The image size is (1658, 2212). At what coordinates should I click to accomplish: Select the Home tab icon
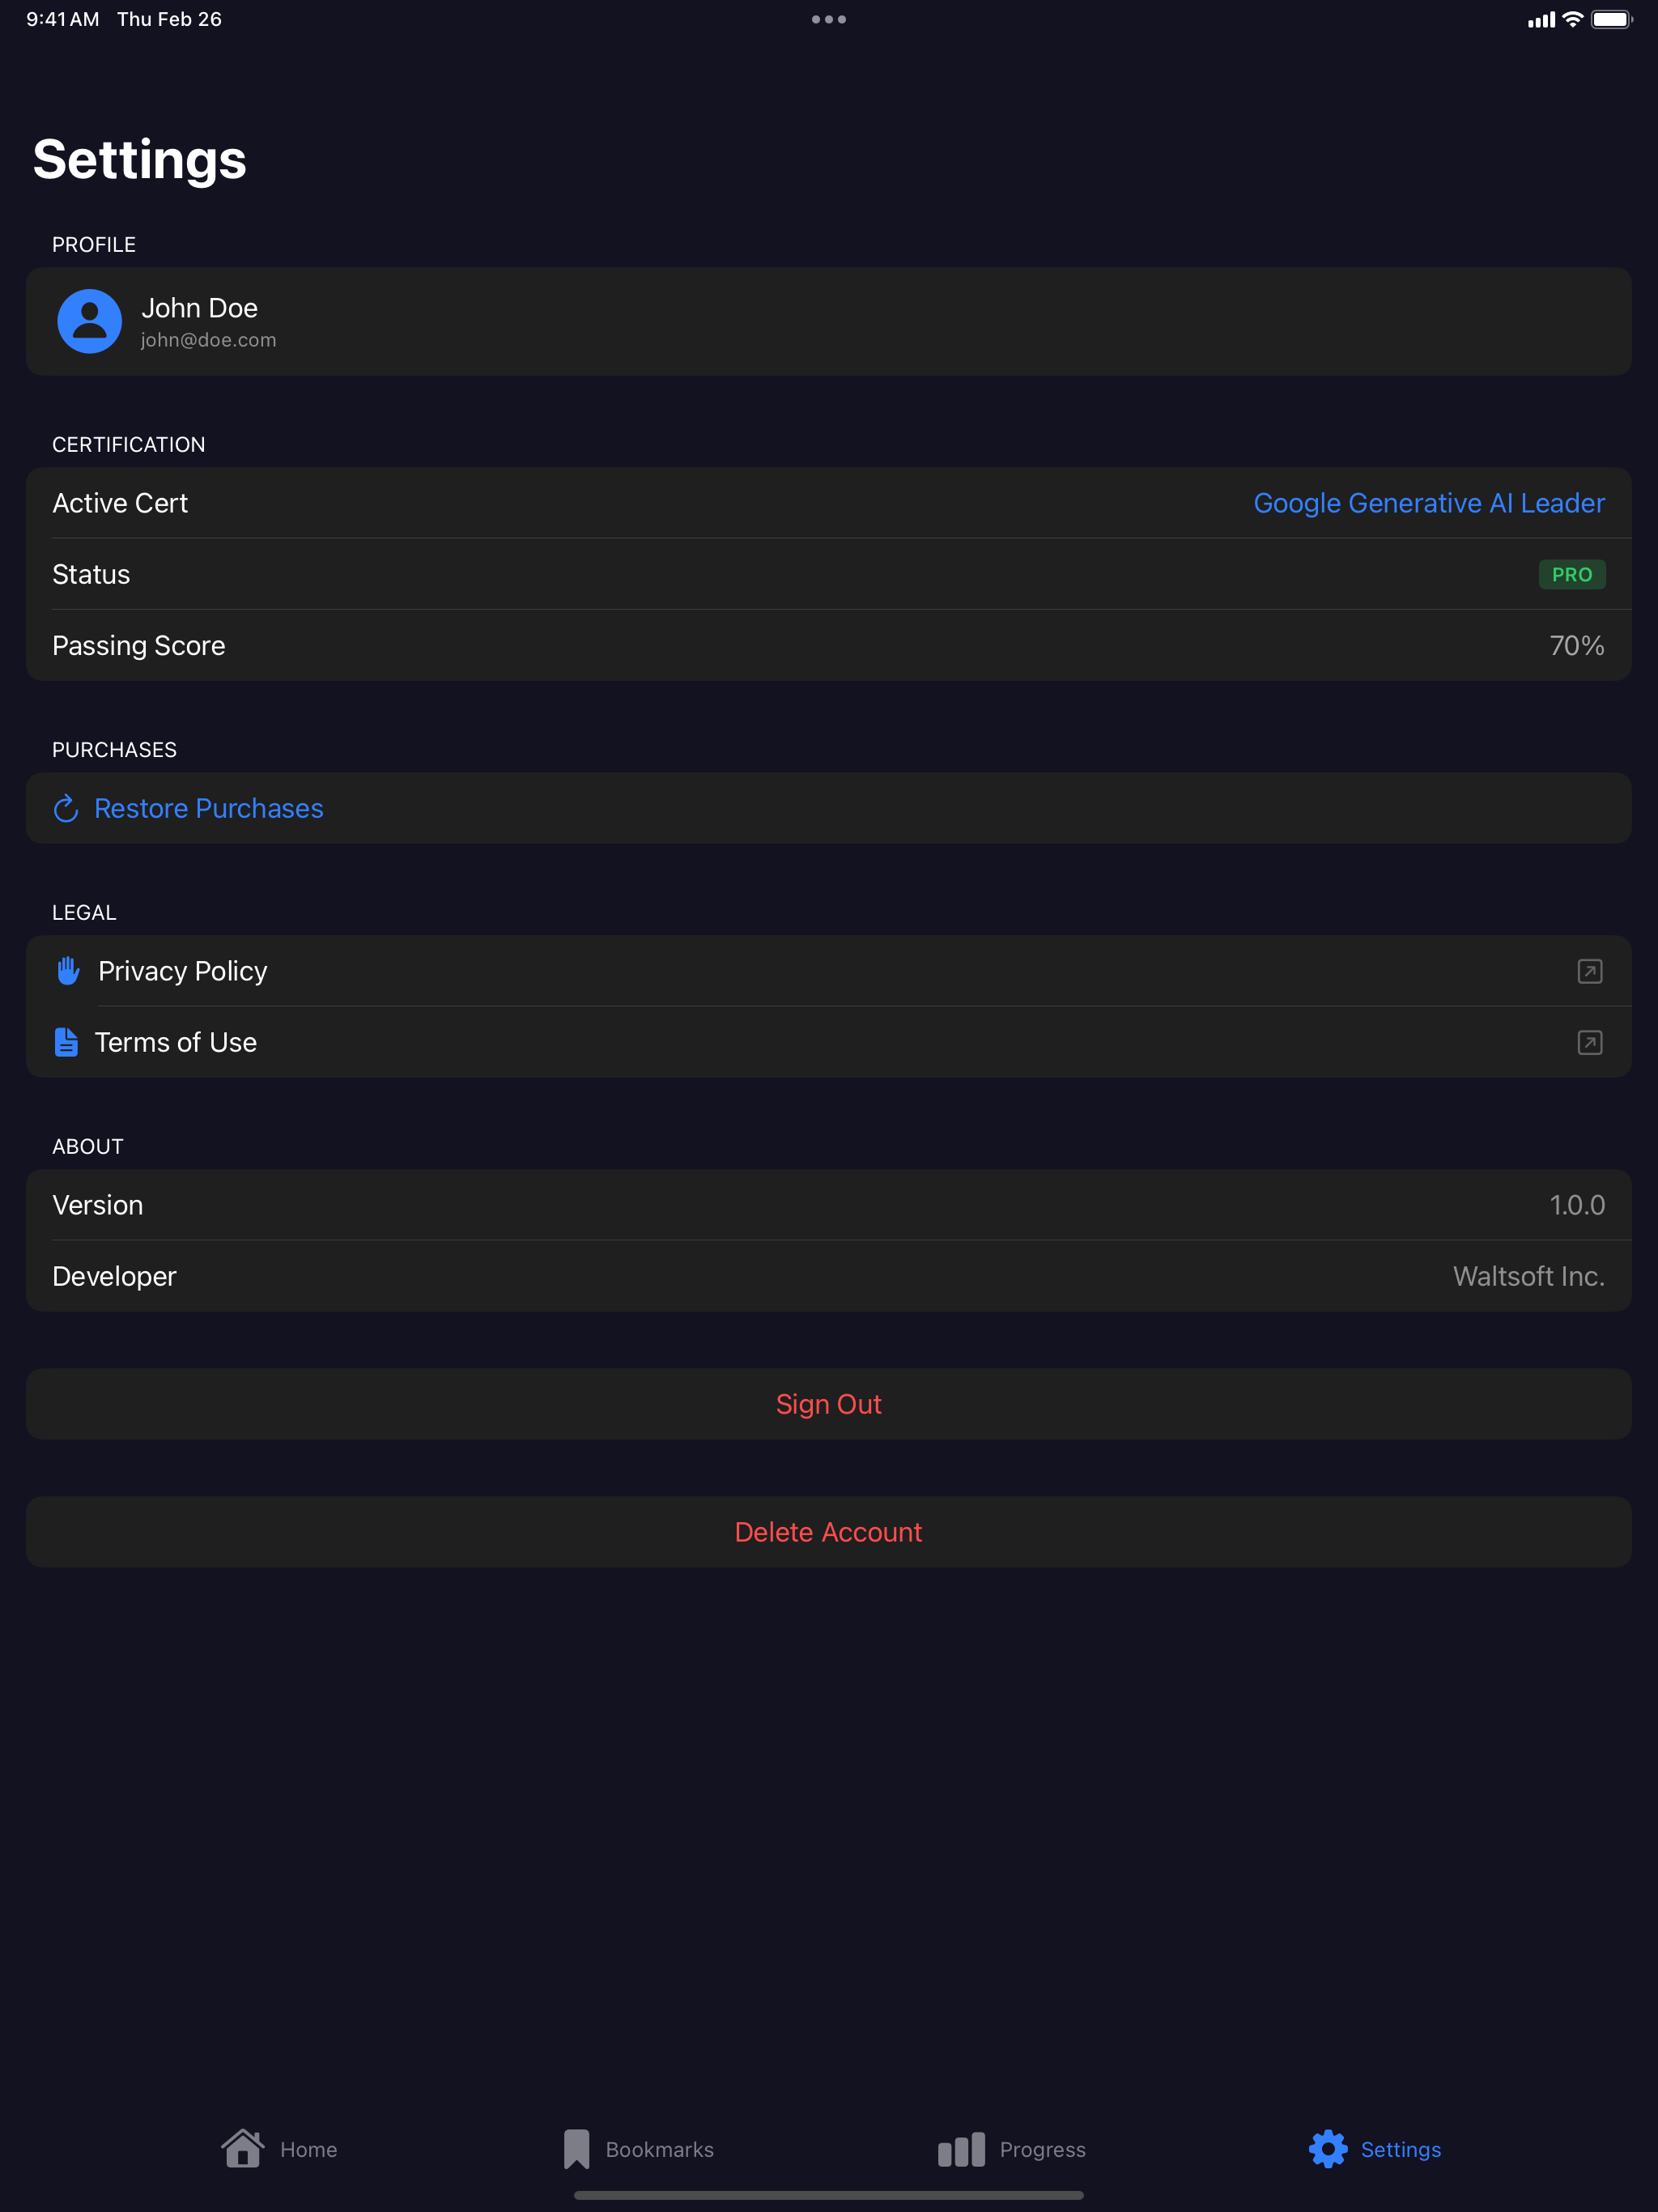(243, 2148)
